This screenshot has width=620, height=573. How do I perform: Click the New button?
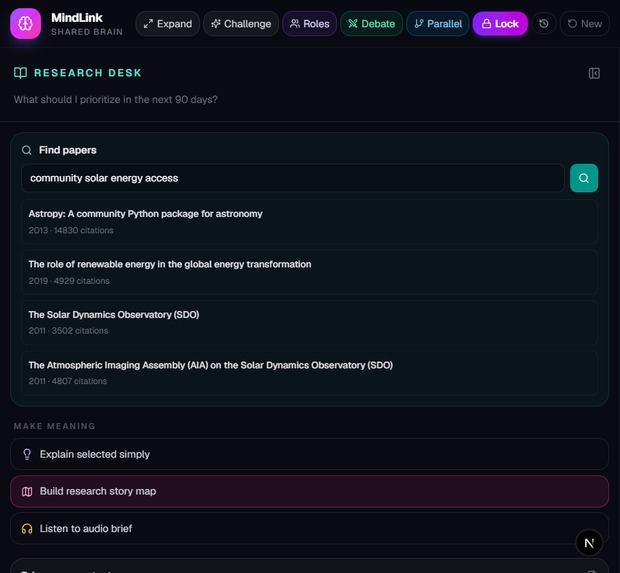point(585,24)
